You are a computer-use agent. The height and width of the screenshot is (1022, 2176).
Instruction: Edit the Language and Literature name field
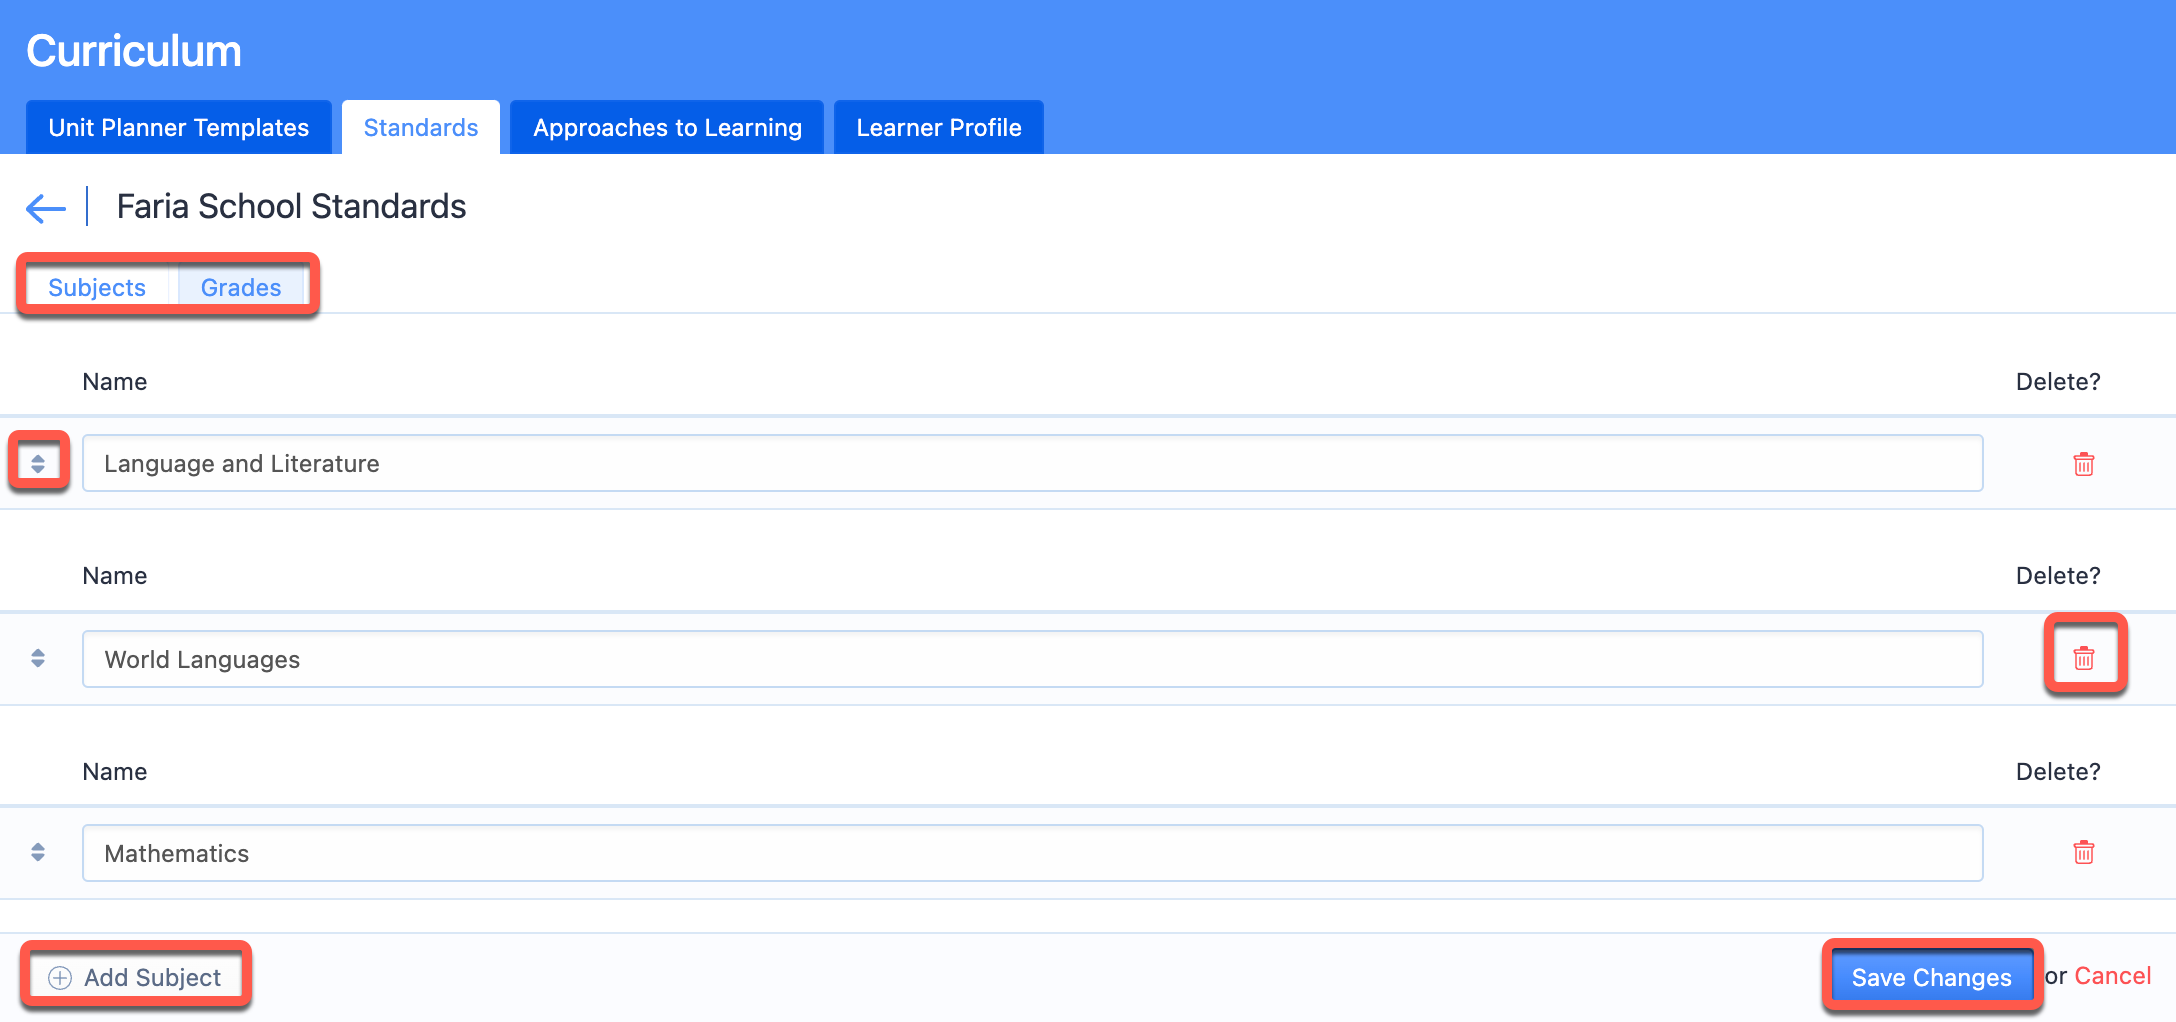(1033, 463)
